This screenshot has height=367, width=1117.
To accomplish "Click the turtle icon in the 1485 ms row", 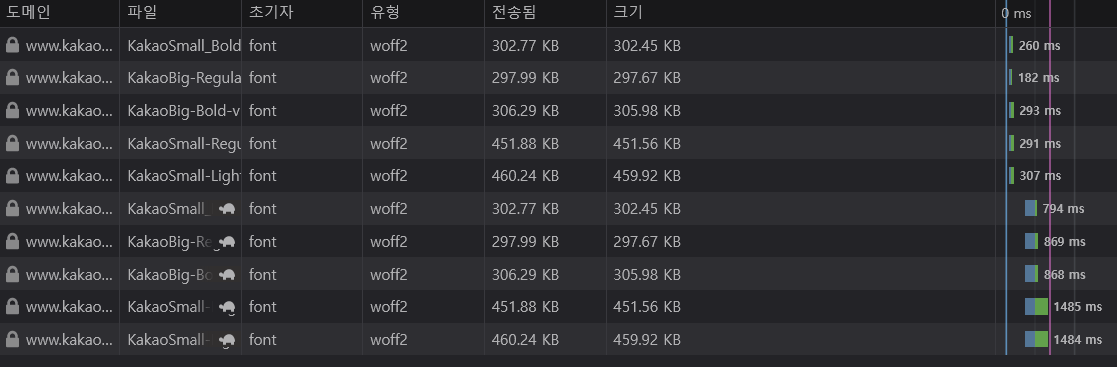I will pyautogui.click(x=227, y=307).
